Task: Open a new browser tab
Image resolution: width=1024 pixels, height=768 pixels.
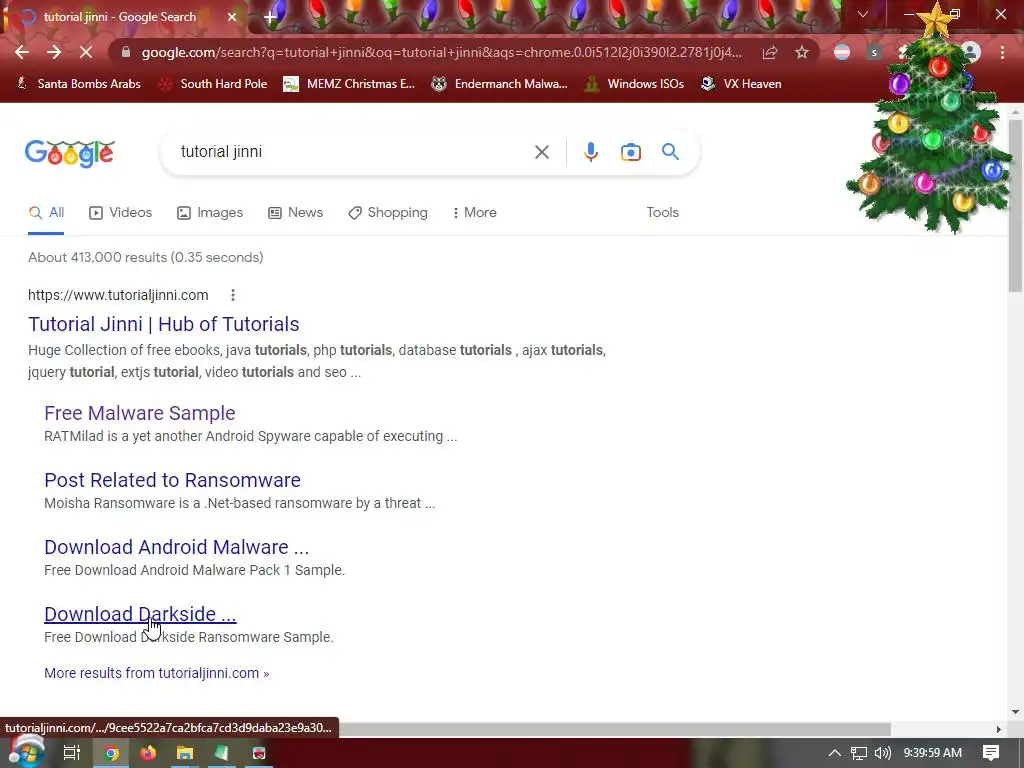Action: [x=270, y=17]
